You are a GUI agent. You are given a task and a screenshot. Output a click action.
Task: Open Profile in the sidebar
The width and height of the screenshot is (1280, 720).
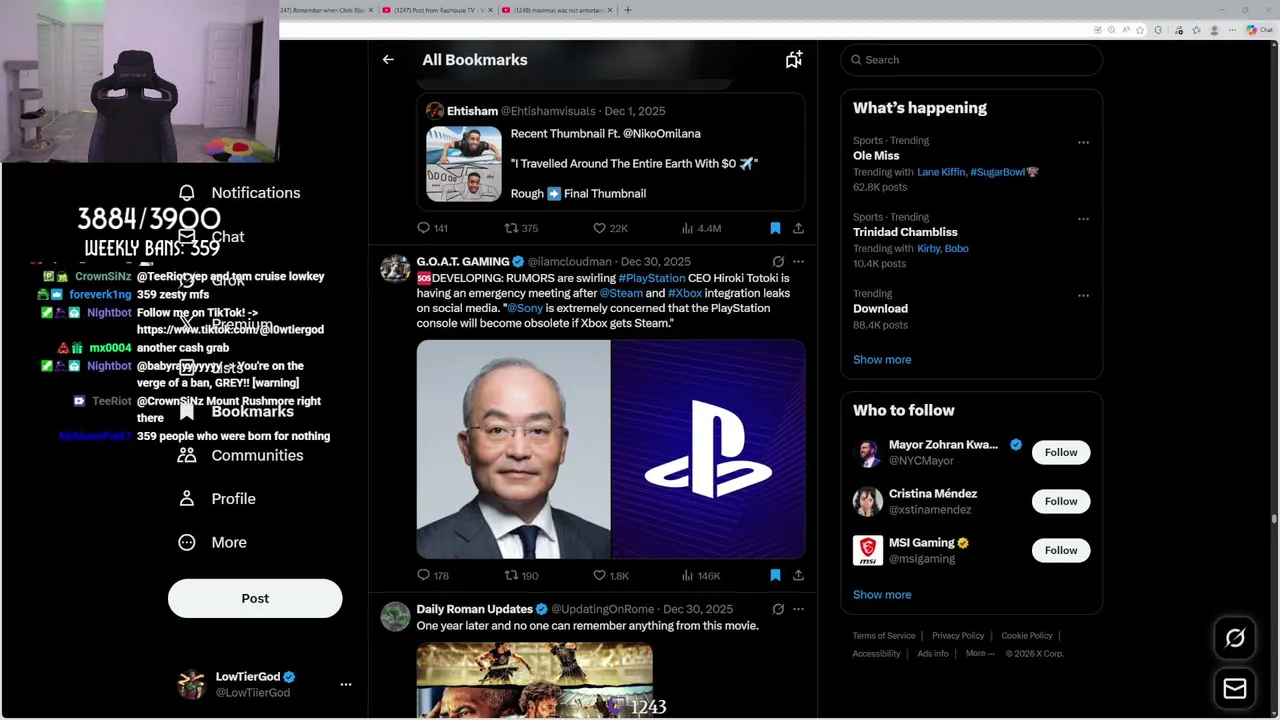217,499
